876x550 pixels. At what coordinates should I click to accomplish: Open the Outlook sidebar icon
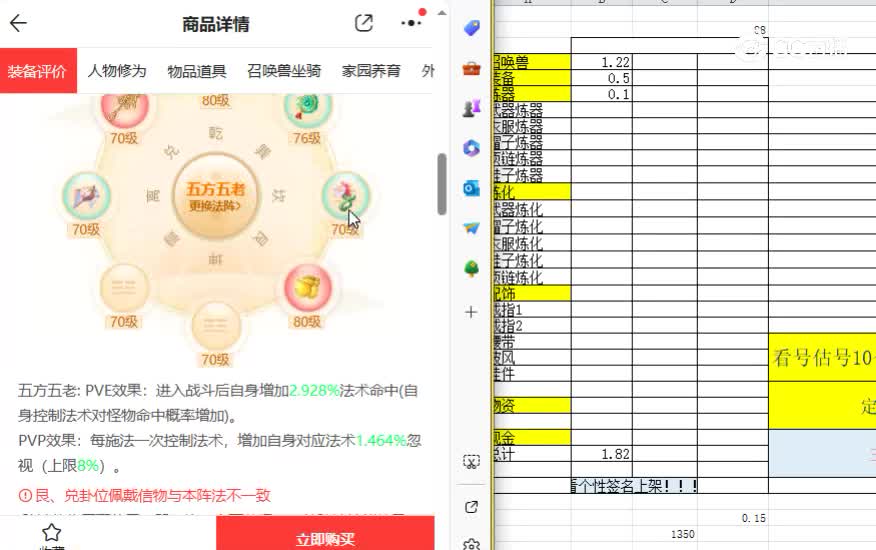(x=472, y=188)
